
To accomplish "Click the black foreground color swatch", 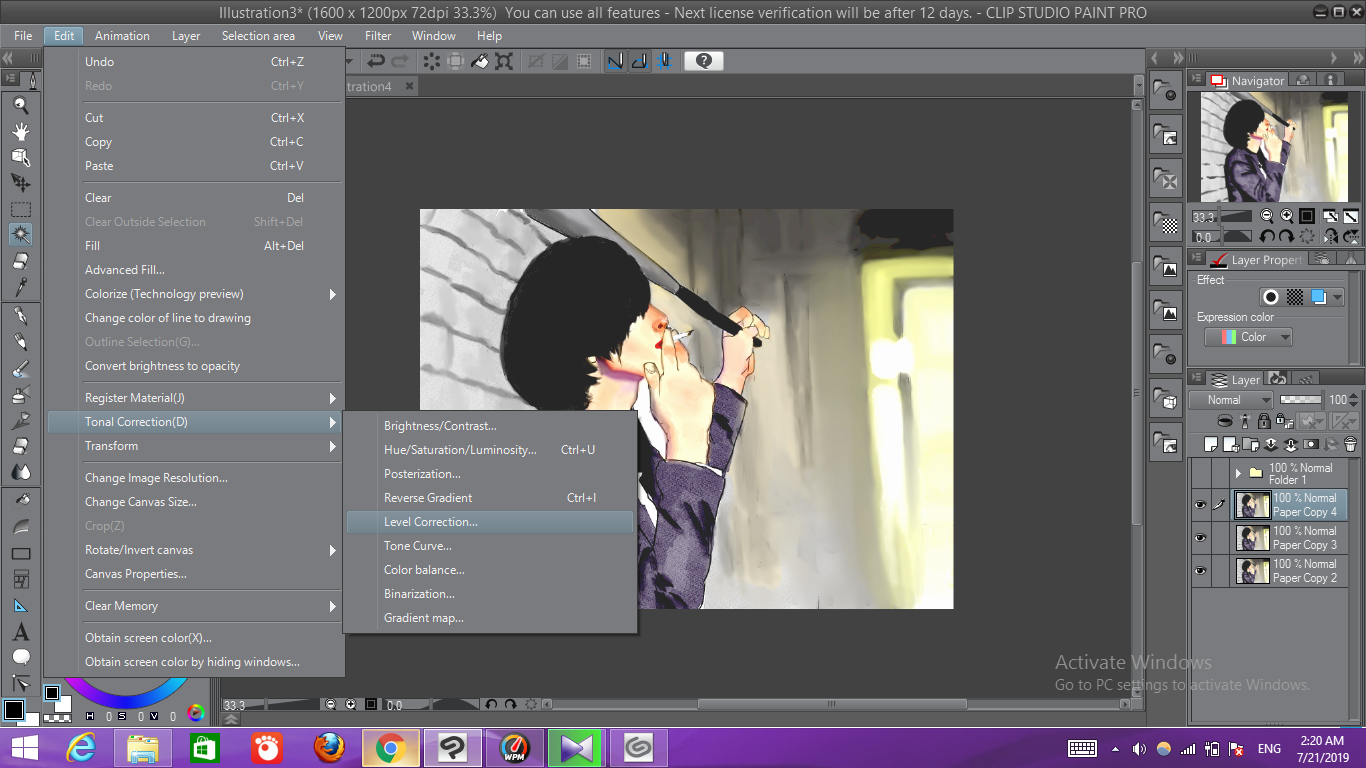I will (x=13, y=710).
